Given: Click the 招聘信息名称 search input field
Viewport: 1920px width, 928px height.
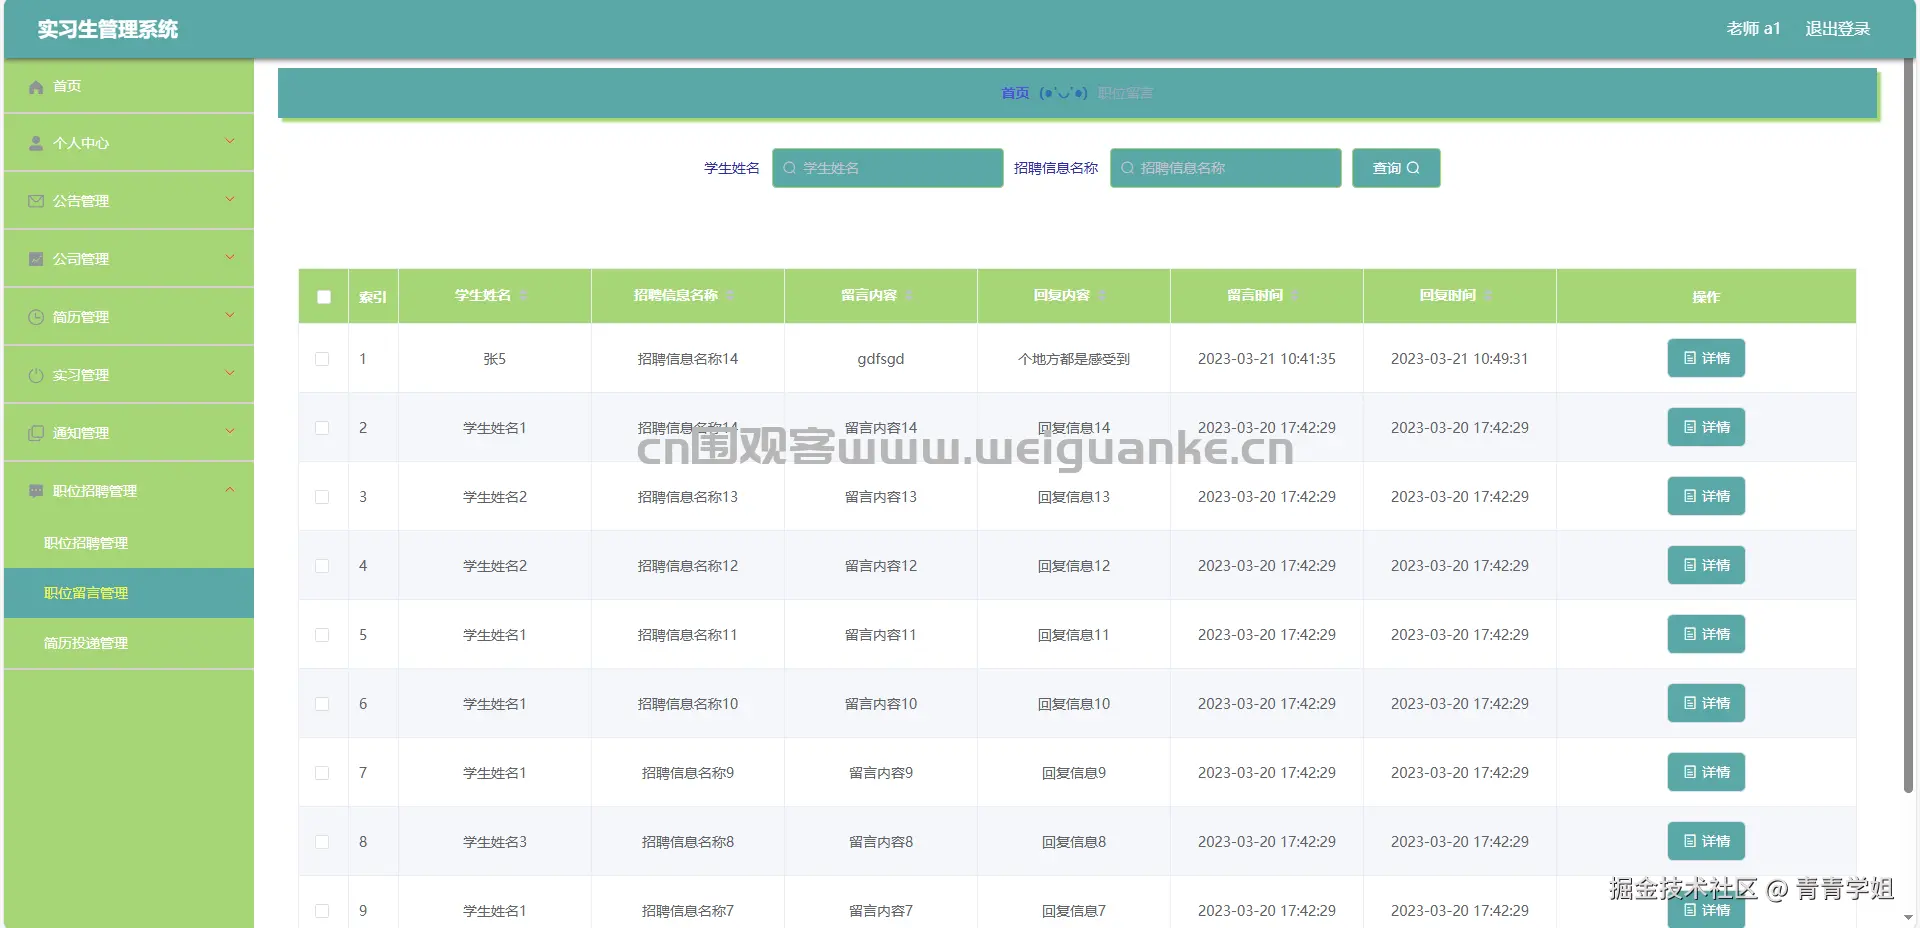Looking at the screenshot, I should (1226, 168).
